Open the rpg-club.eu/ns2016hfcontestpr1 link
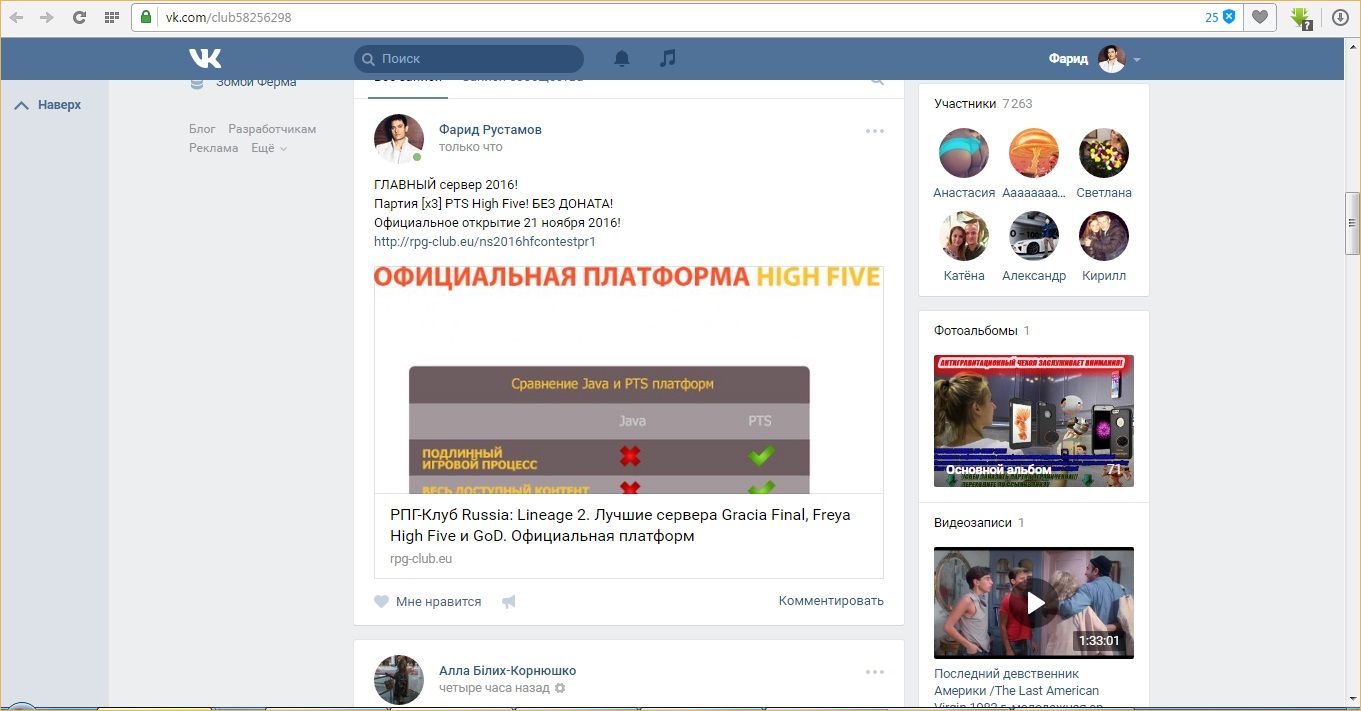1361x711 pixels. pyautogui.click(x=485, y=241)
